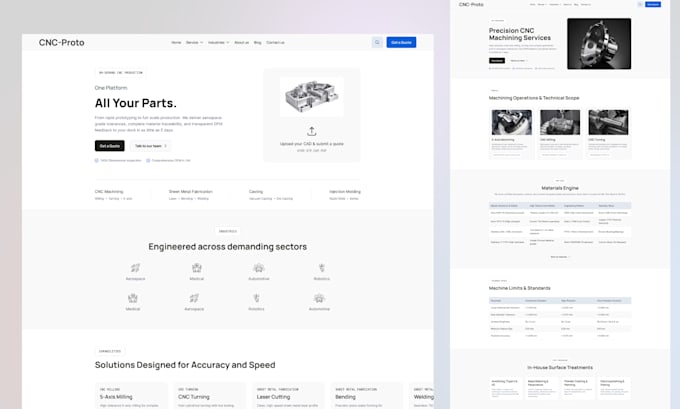
Task: Go to Home in the left page nav
Action: pyautogui.click(x=176, y=43)
